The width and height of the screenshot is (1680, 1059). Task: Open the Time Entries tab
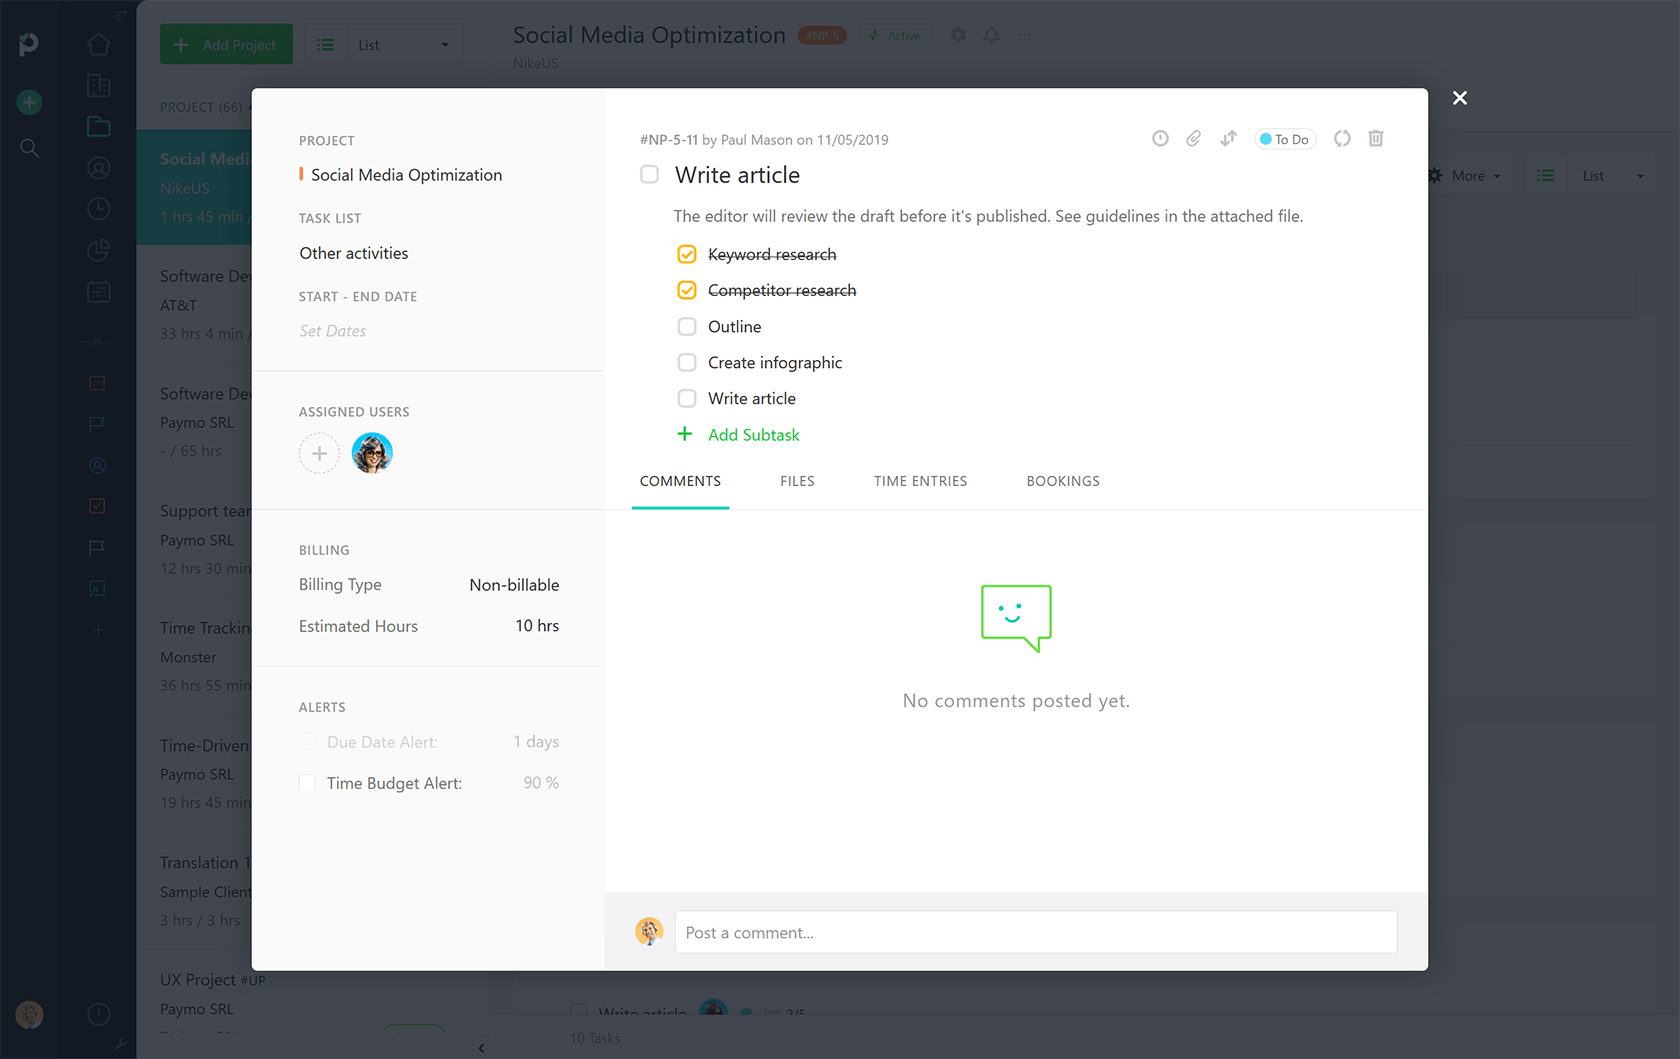pyautogui.click(x=920, y=481)
